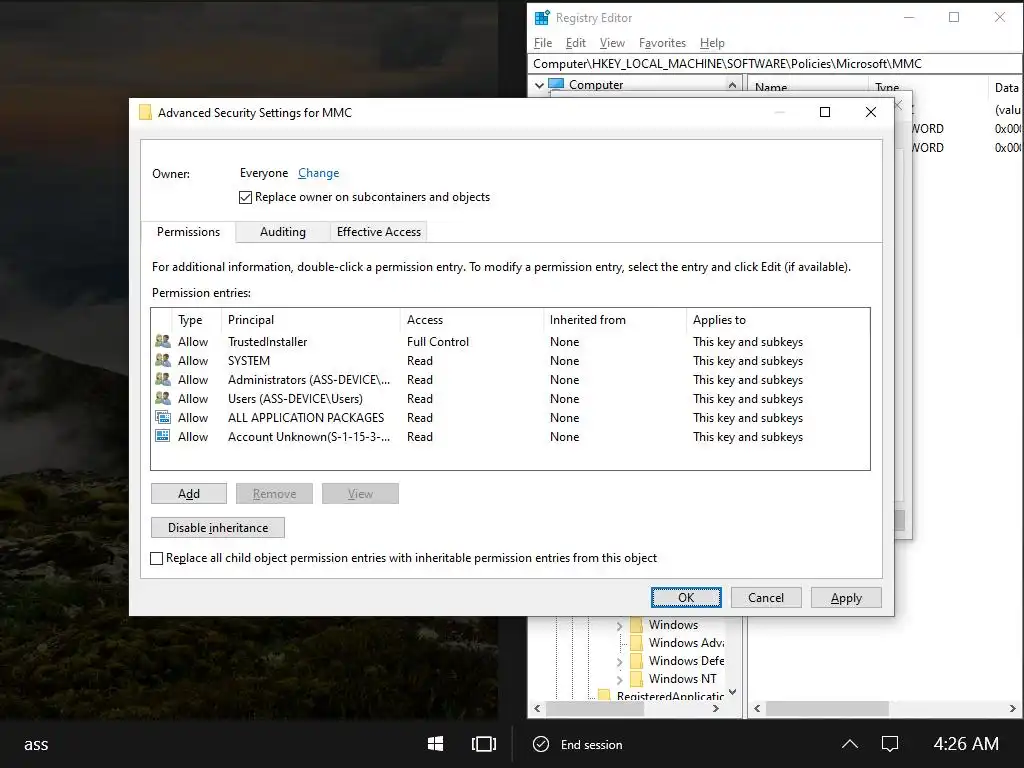Viewport: 1024px width, 768px height.
Task: Switch to the Auditing tab
Action: pyautogui.click(x=283, y=232)
